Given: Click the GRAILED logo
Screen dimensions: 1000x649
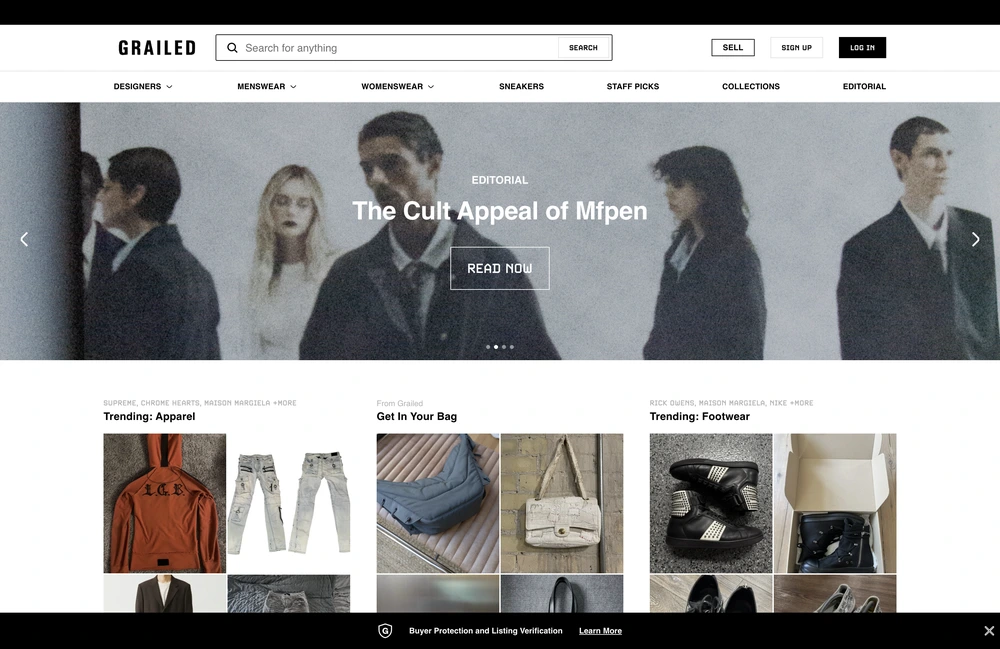Looking at the screenshot, I should click(156, 47).
